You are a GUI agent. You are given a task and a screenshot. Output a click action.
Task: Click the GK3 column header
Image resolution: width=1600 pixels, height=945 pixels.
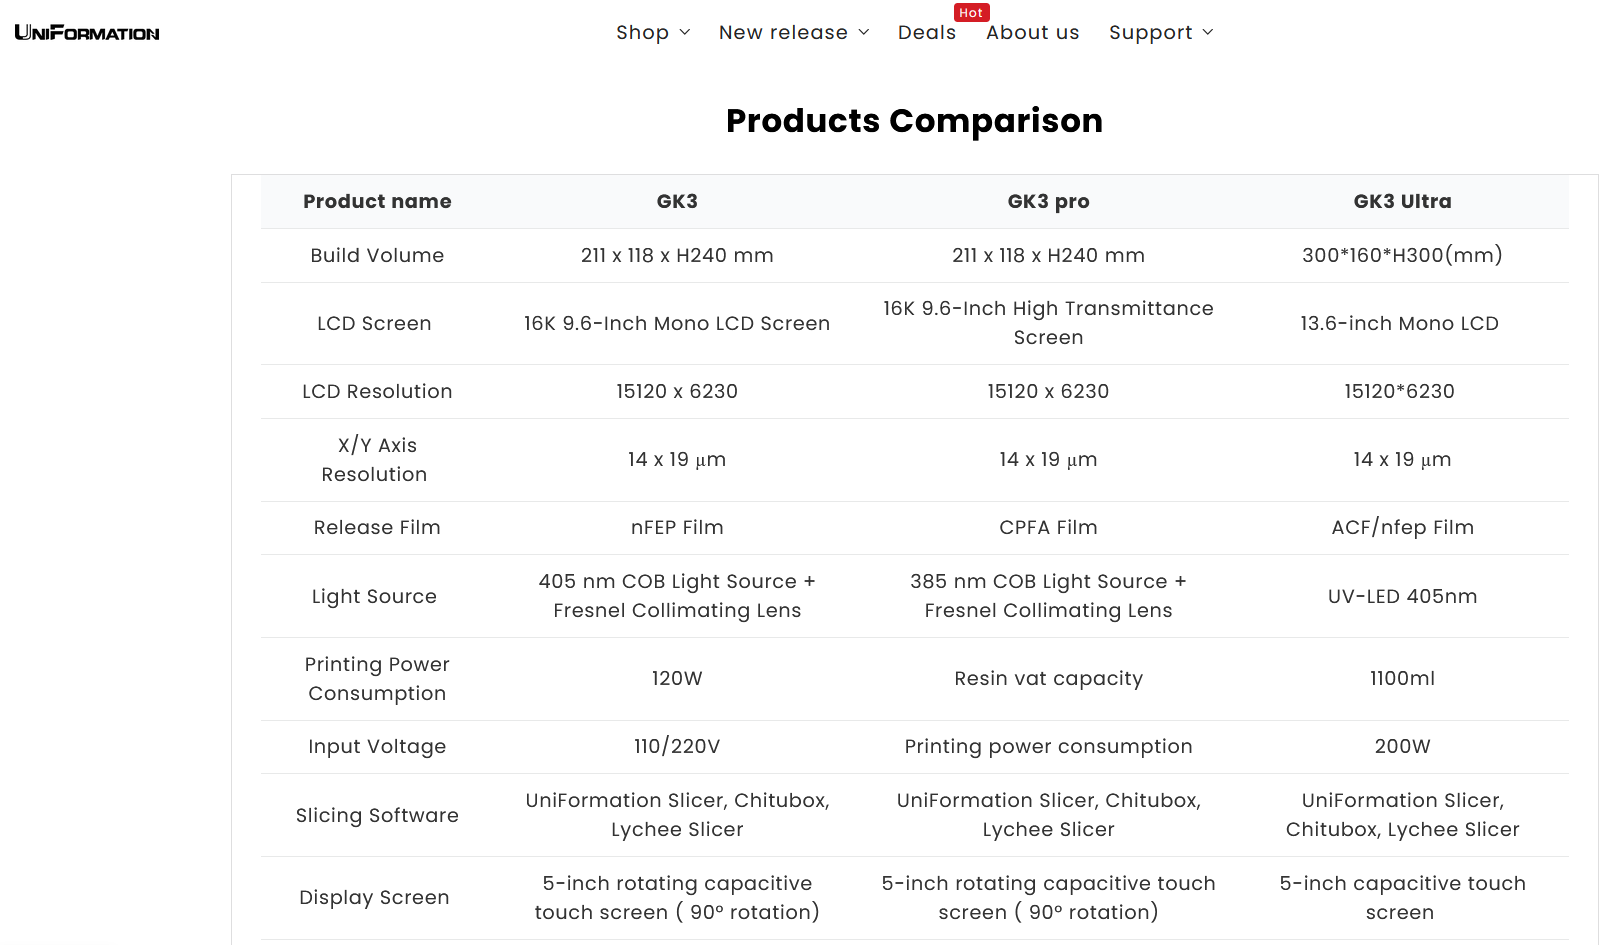[677, 202]
